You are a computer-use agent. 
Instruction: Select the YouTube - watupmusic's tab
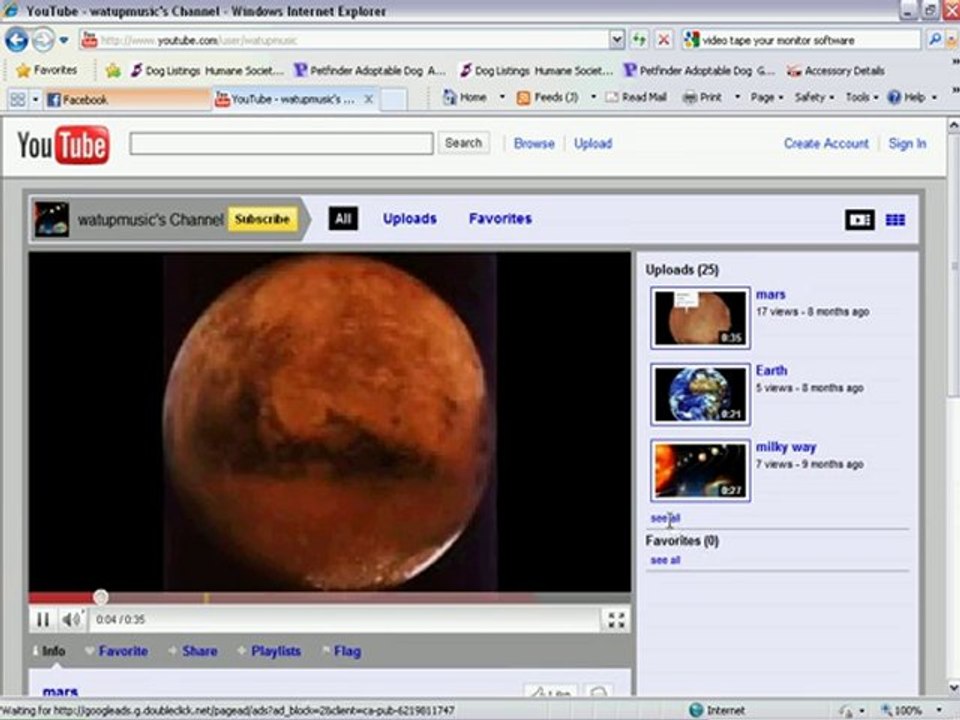click(287, 99)
